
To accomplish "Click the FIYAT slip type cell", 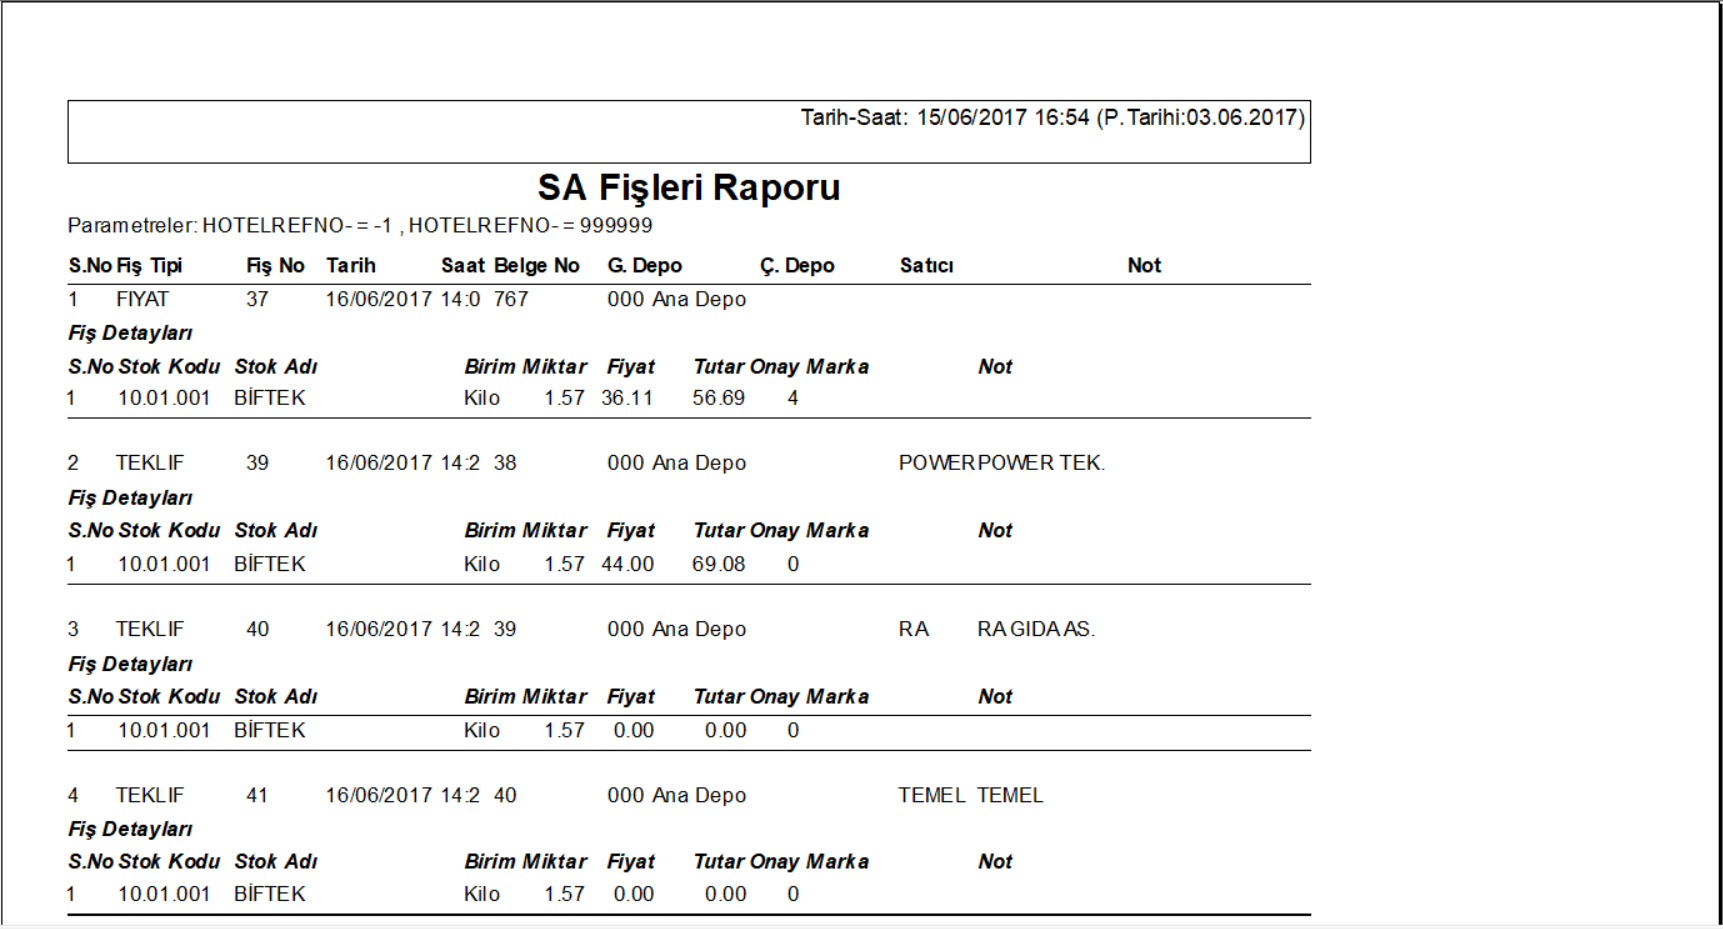I will (x=142, y=299).
